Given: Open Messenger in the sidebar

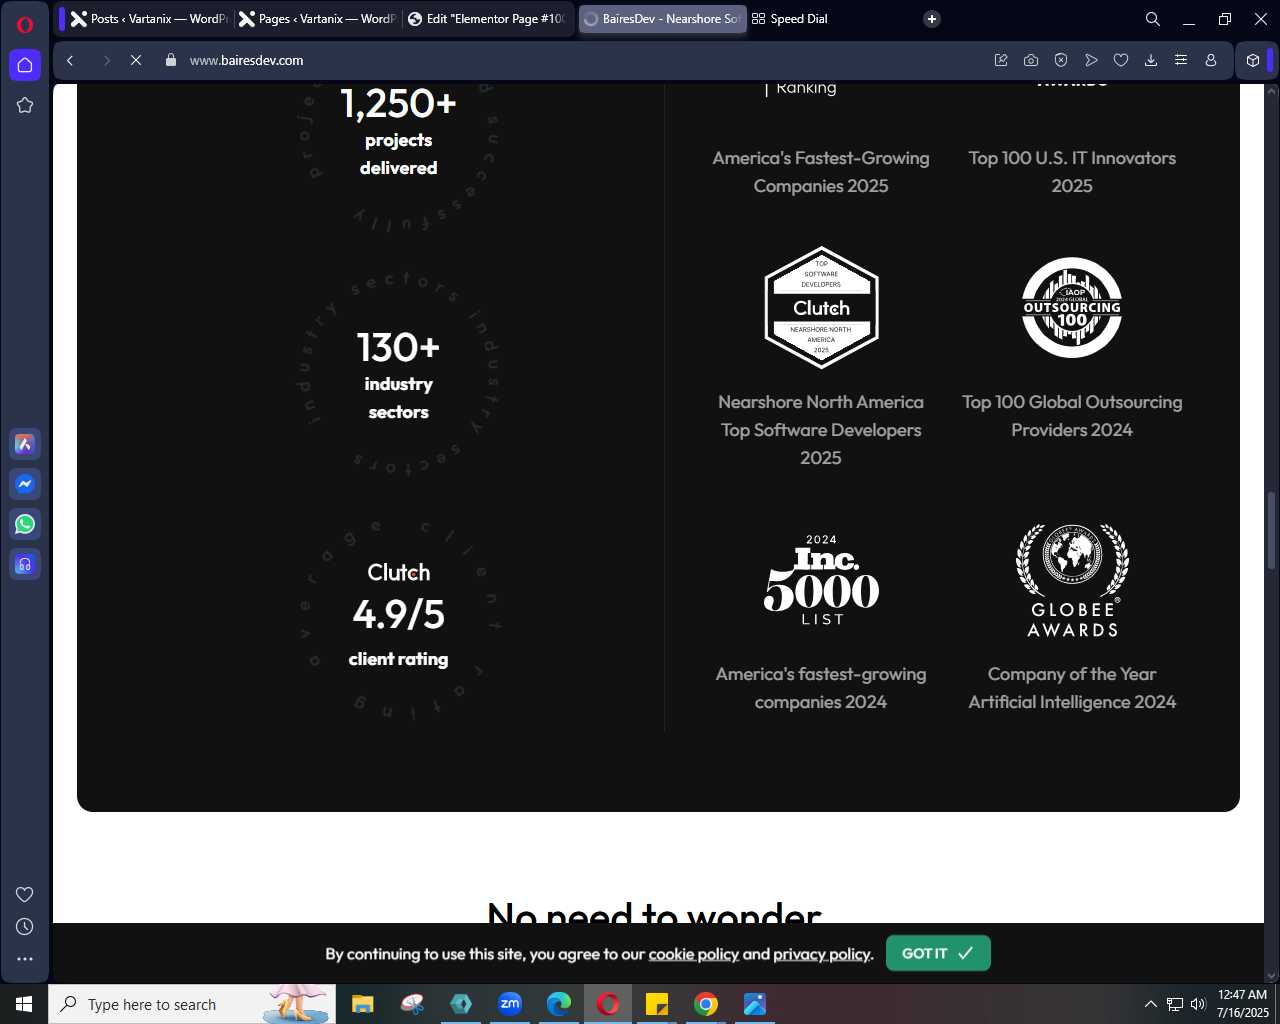Looking at the screenshot, I should [x=25, y=484].
